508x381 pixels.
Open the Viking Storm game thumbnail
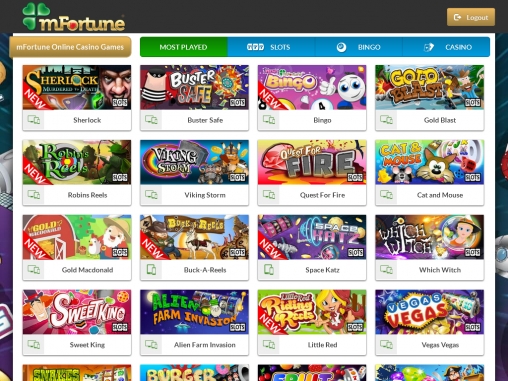pyautogui.click(x=194, y=162)
